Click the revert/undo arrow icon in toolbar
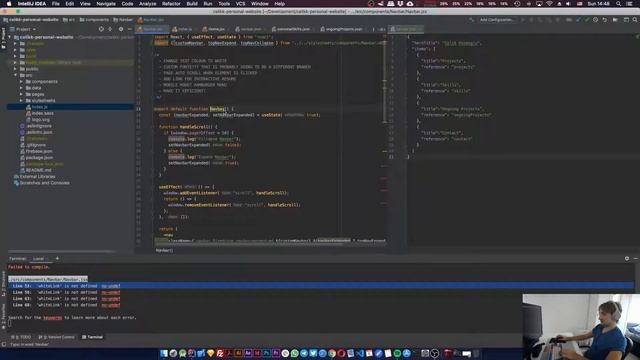Viewport: 640px width, 360px height. [x=604, y=20]
